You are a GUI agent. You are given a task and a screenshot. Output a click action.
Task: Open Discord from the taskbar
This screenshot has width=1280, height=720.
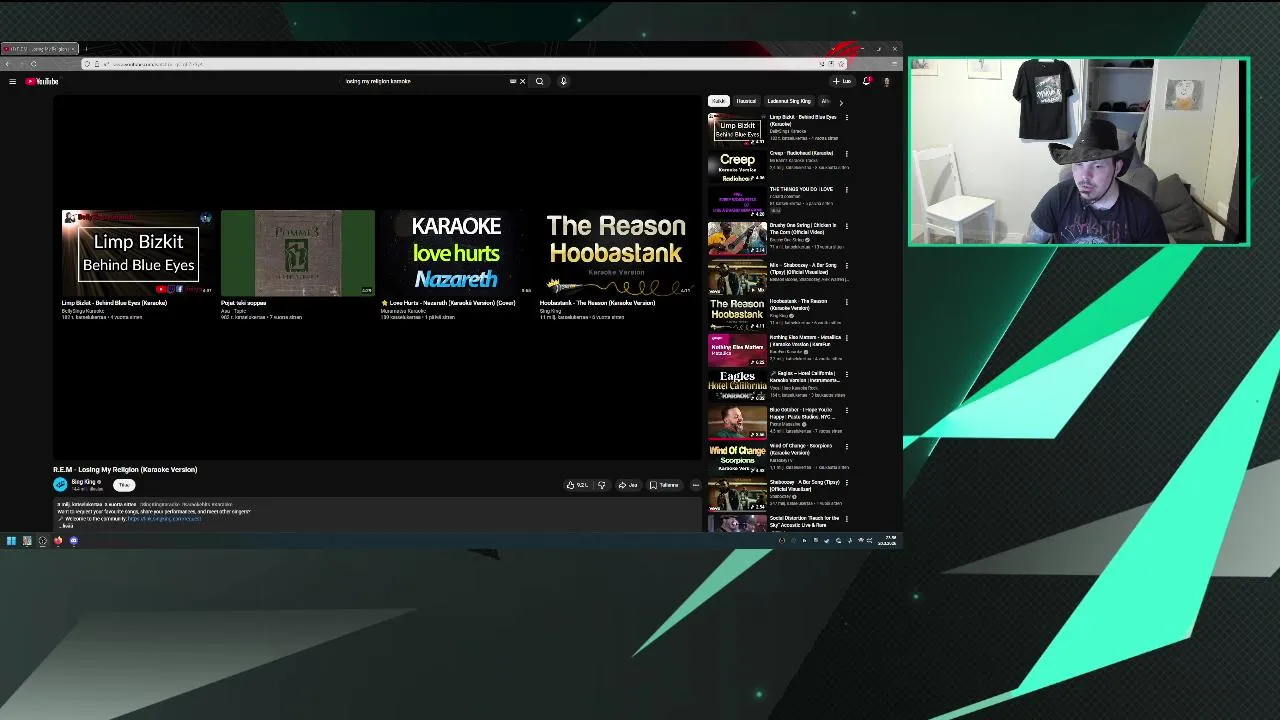(73, 541)
